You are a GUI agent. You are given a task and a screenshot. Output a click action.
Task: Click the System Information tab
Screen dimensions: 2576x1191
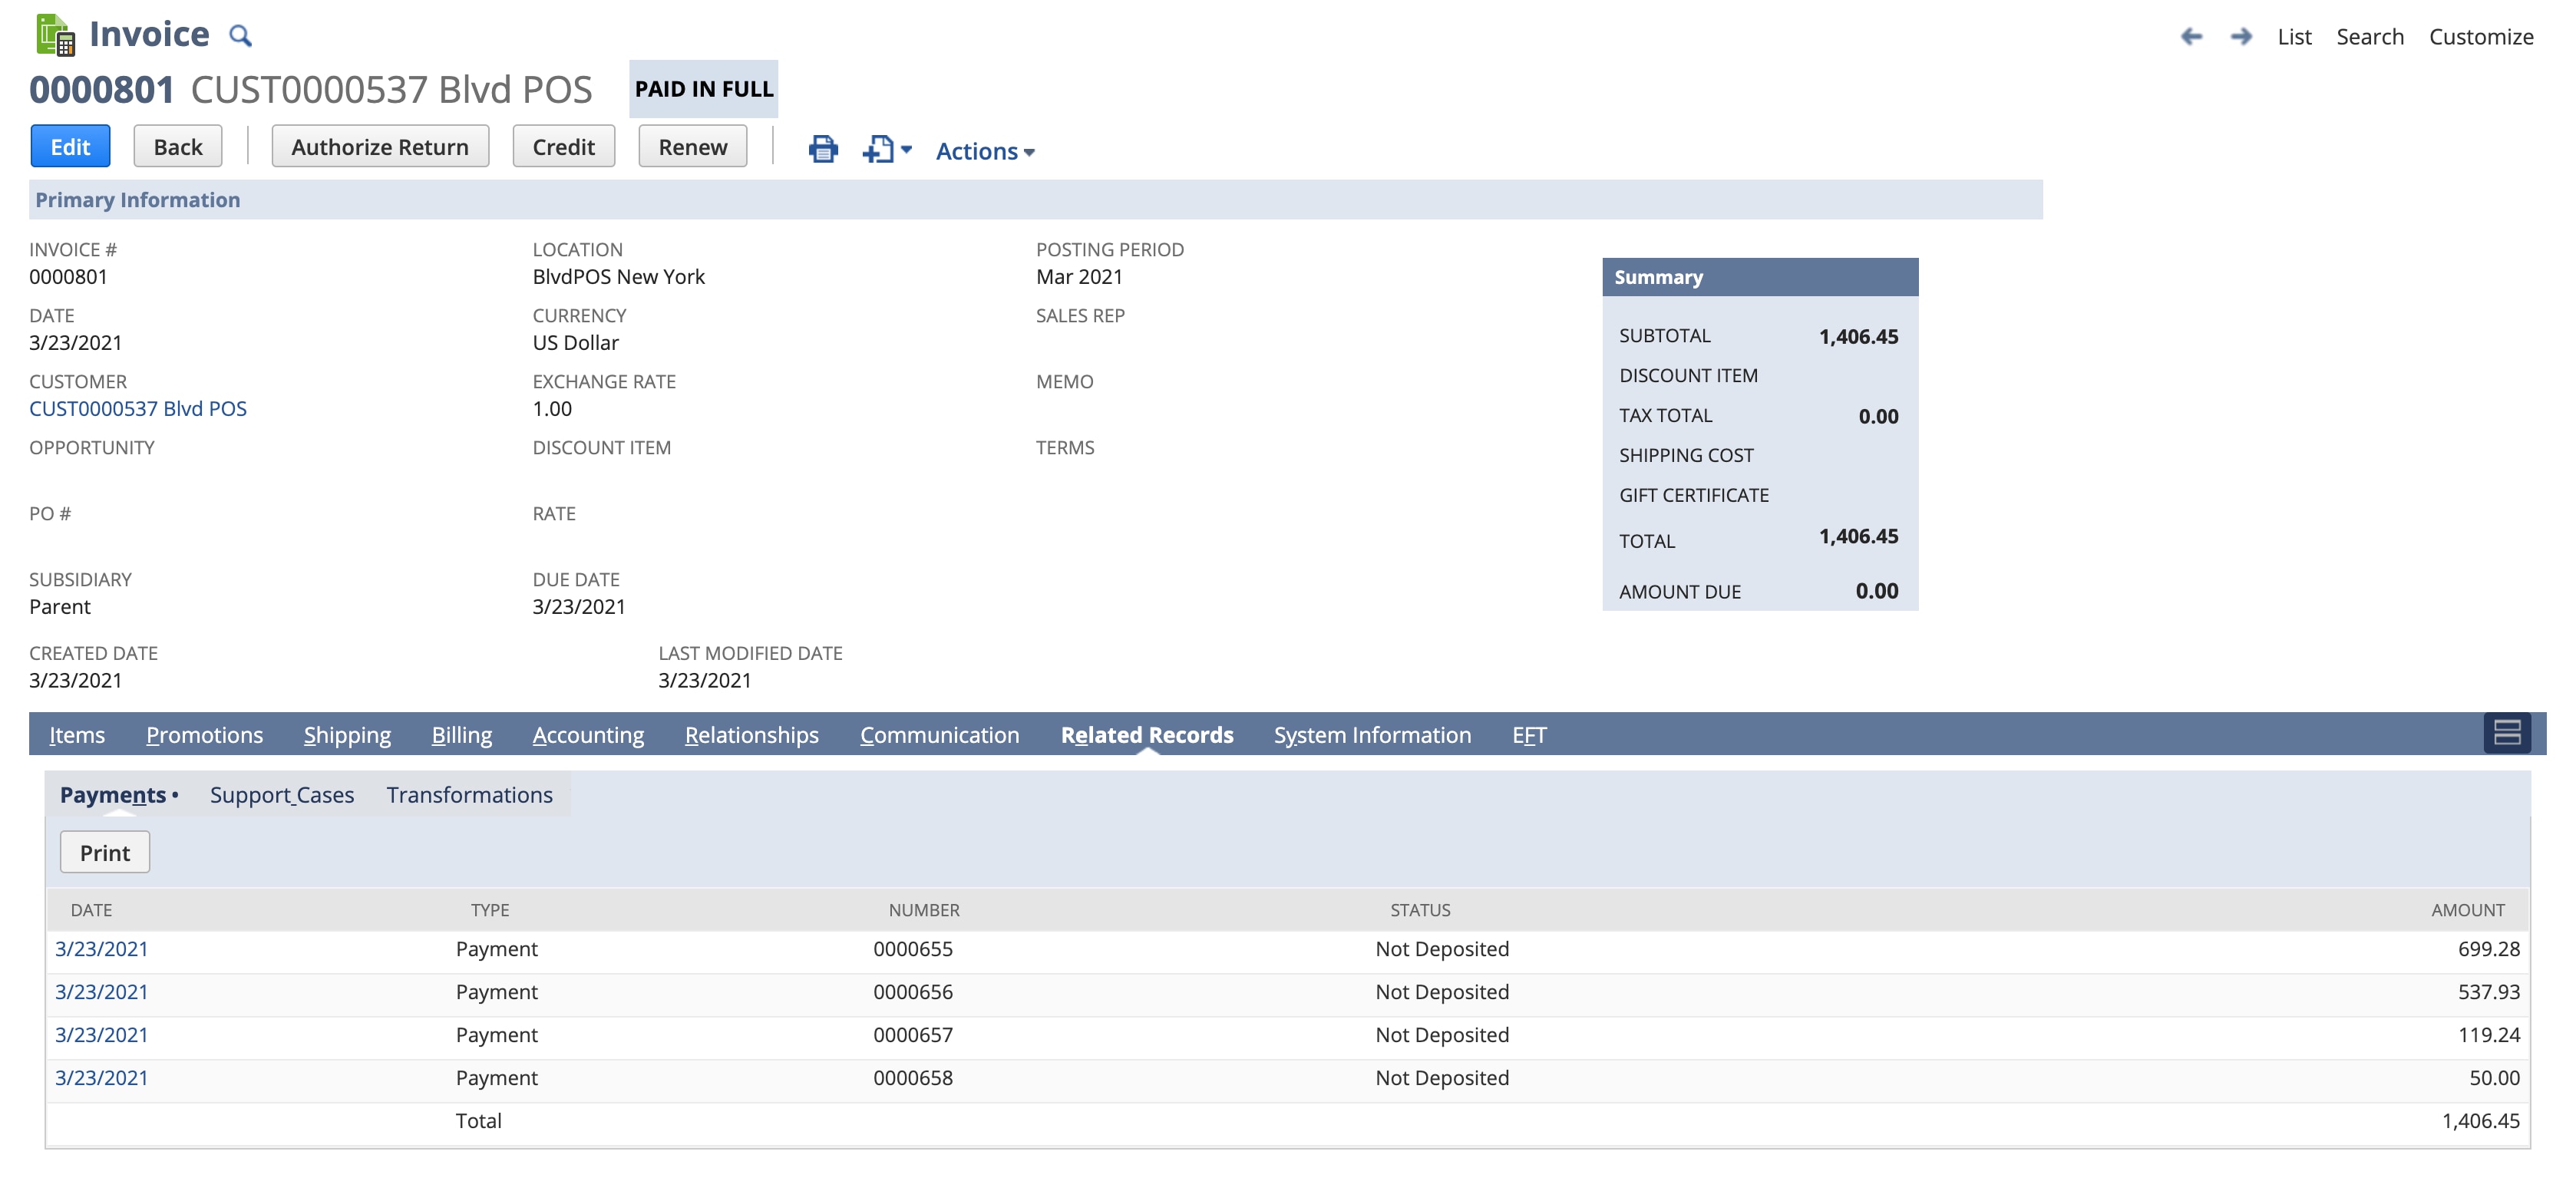(x=1371, y=735)
